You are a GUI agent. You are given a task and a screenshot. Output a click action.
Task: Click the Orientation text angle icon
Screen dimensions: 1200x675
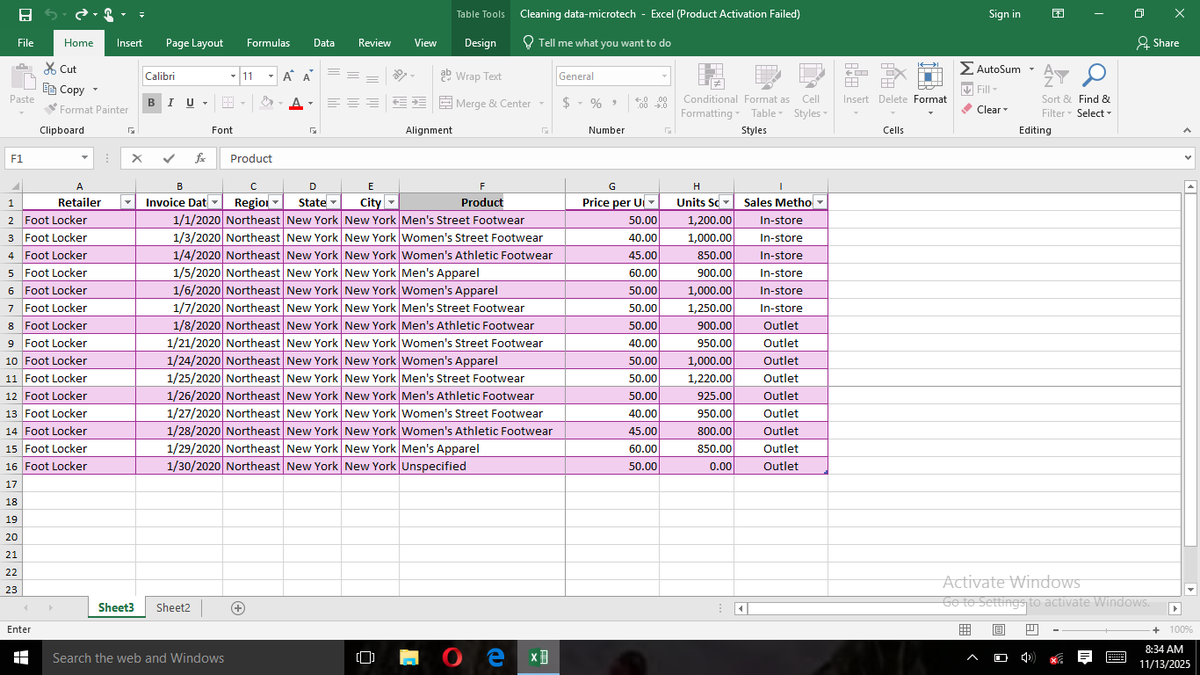(x=400, y=76)
